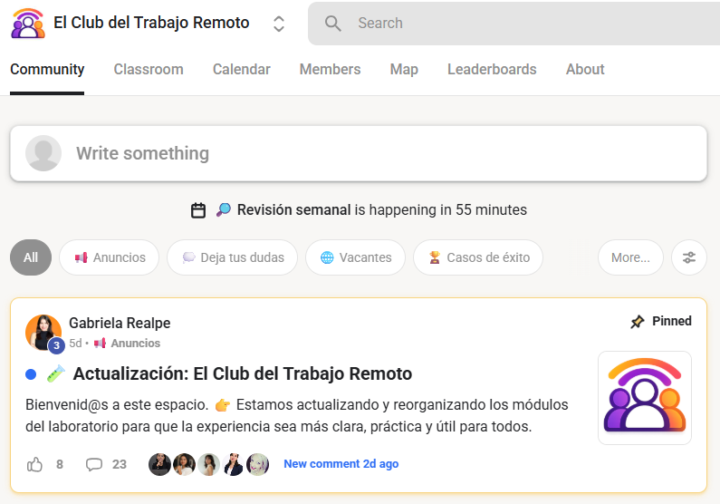Viewport: 720px width, 504px height.
Task: Click the Pinned pin icon
Action: 637,322
